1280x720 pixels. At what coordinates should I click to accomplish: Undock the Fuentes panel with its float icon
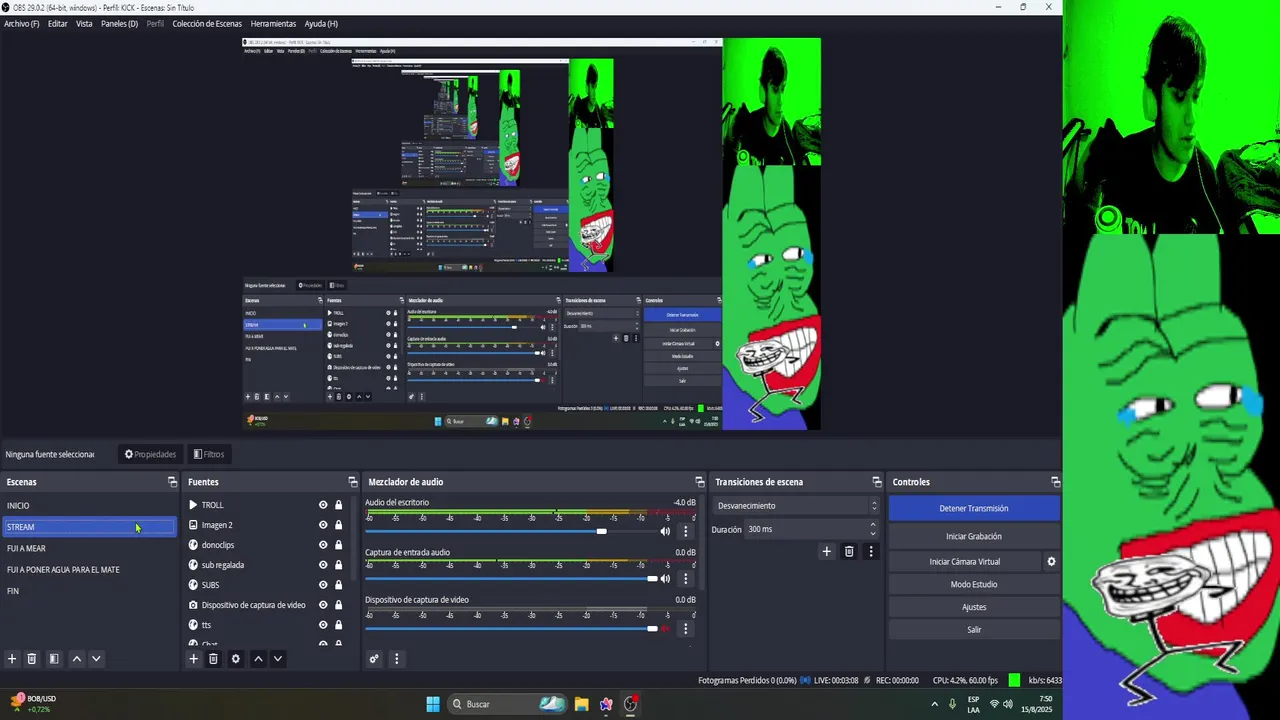[x=352, y=482]
